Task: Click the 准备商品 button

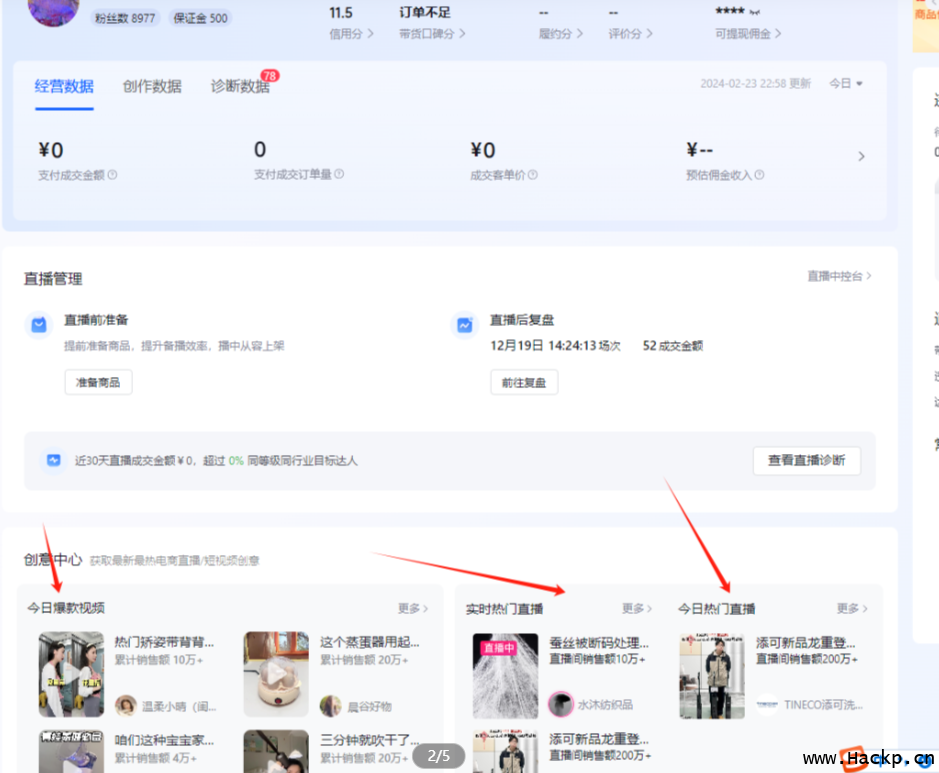Action: [x=98, y=382]
